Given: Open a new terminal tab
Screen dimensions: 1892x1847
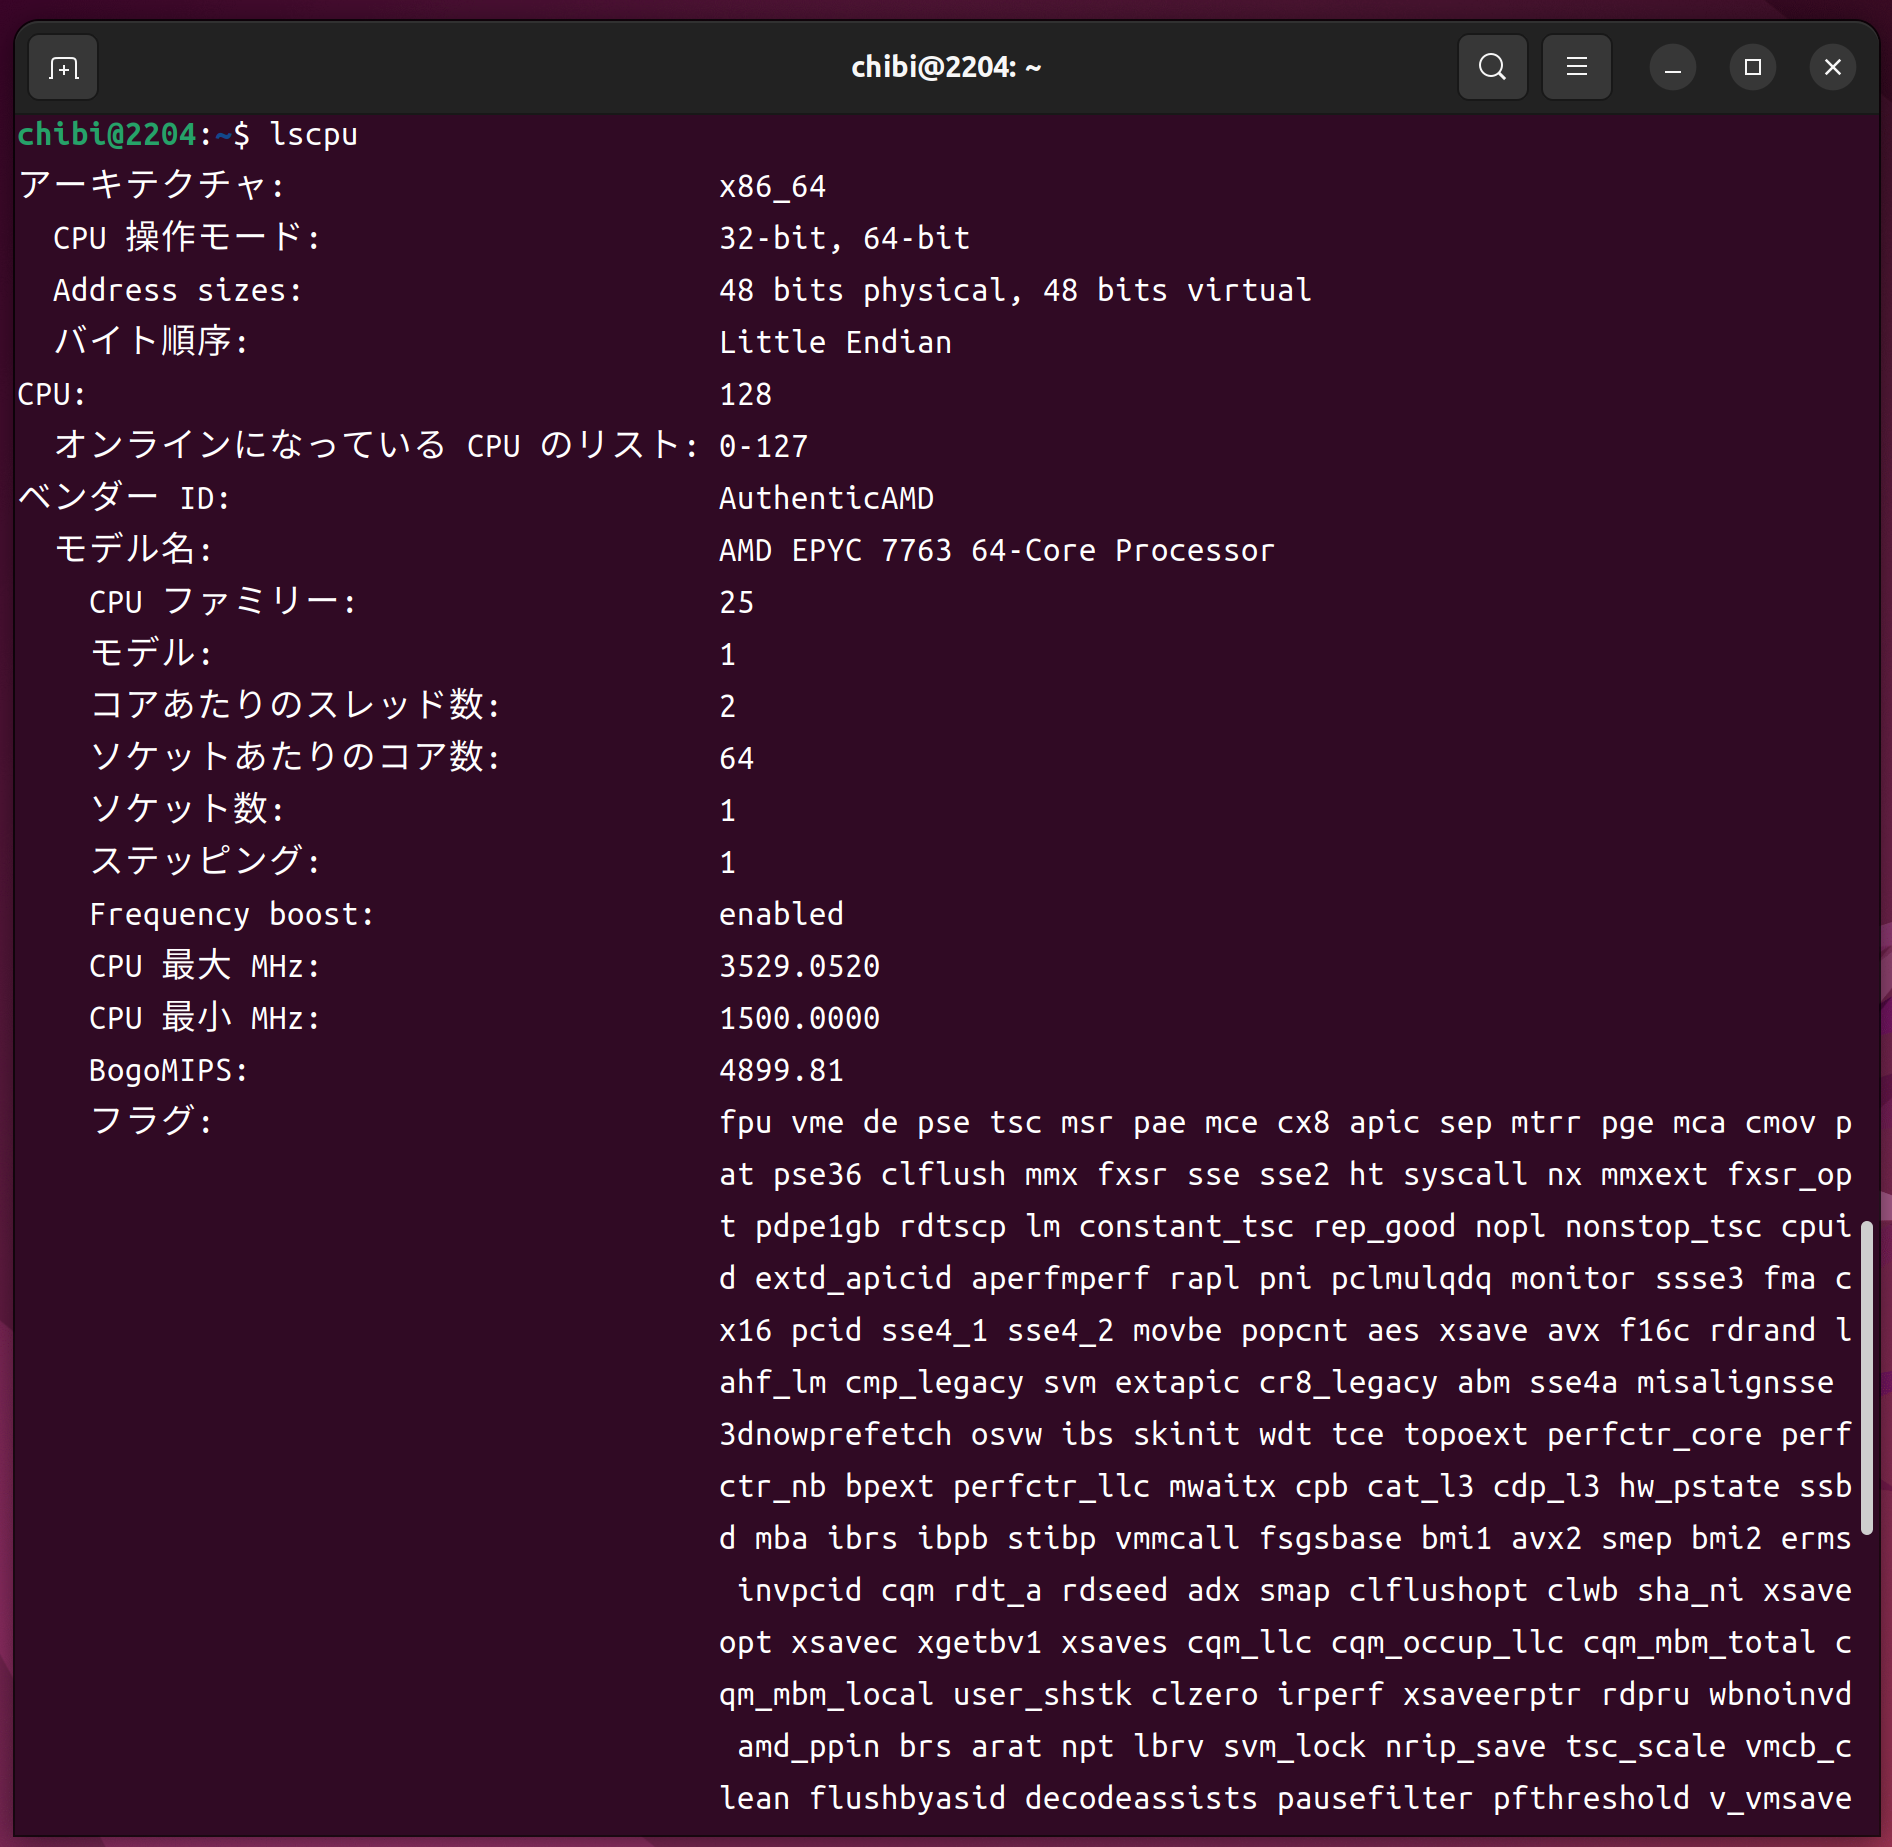Looking at the screenshot, I should pos(63,68).
